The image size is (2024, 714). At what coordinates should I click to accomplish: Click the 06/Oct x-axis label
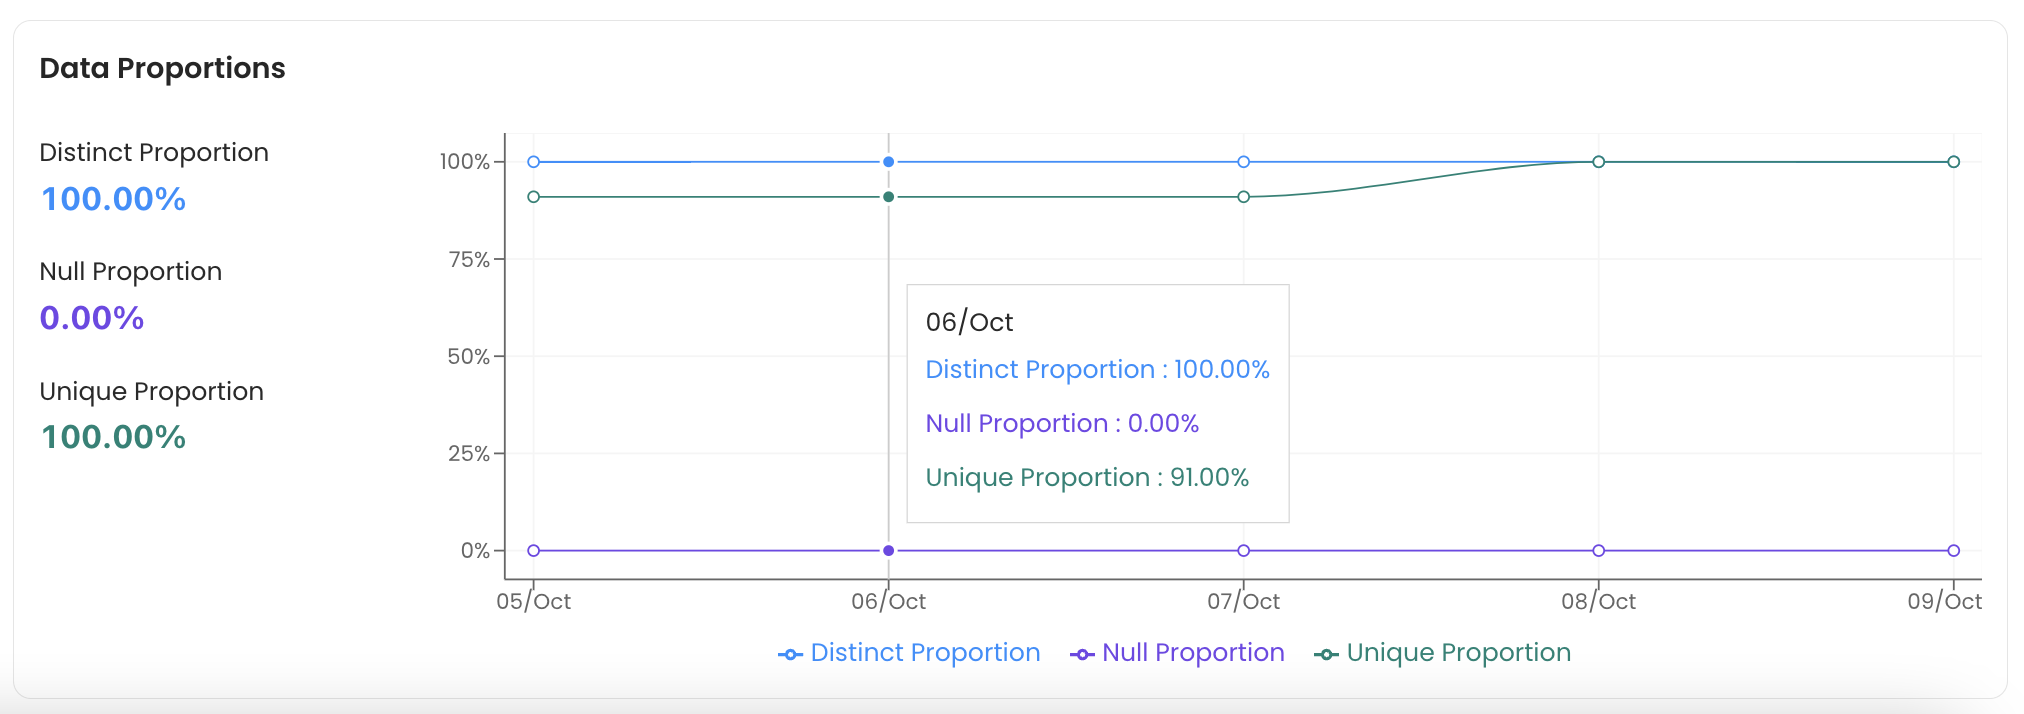888,601
